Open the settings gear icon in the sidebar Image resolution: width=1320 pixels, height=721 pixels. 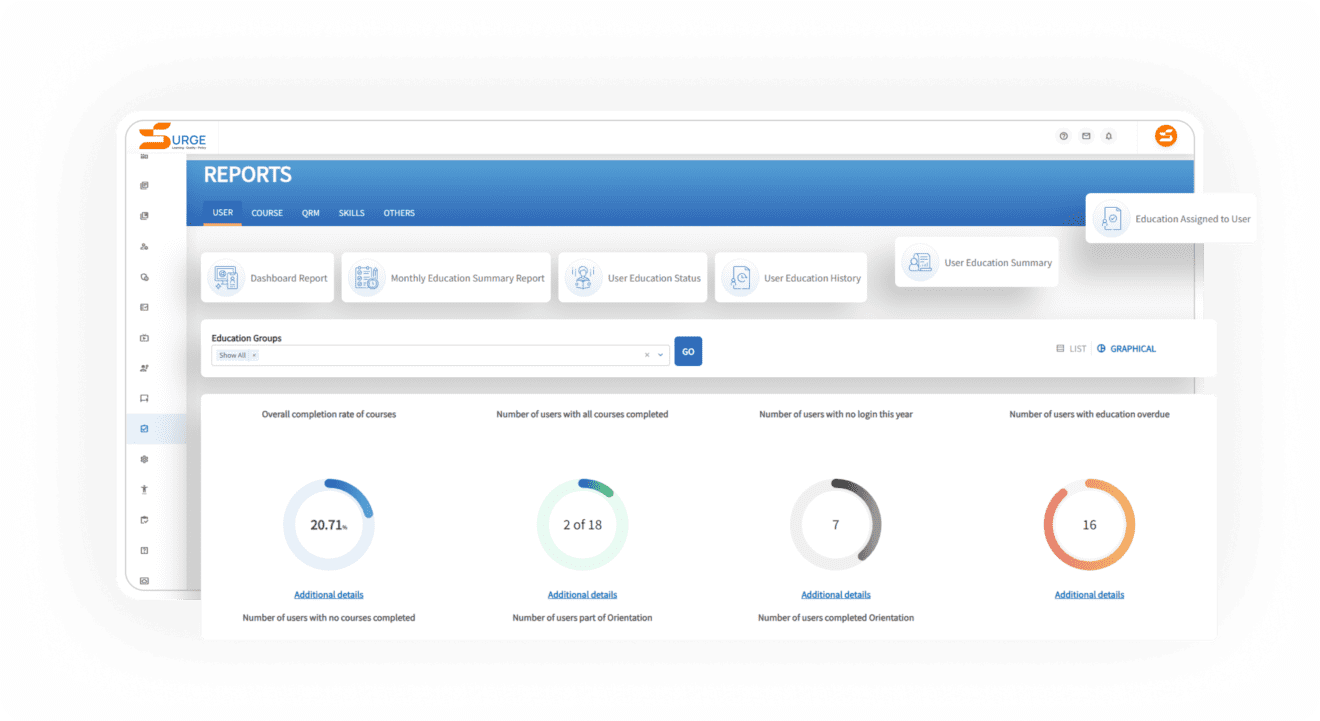144,458
